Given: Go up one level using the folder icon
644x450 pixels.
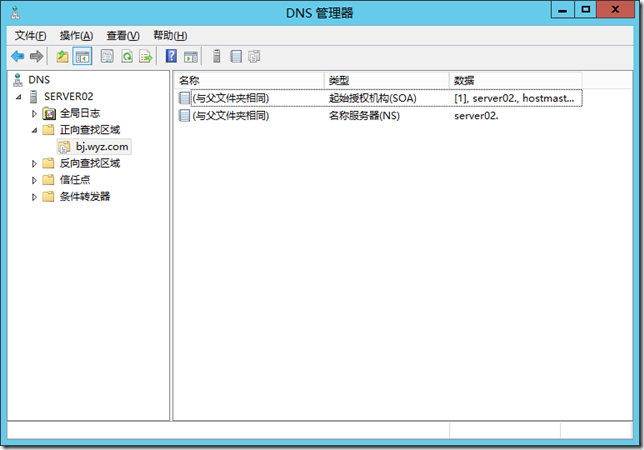Looking at the screenshot, I should coord(62,56).
